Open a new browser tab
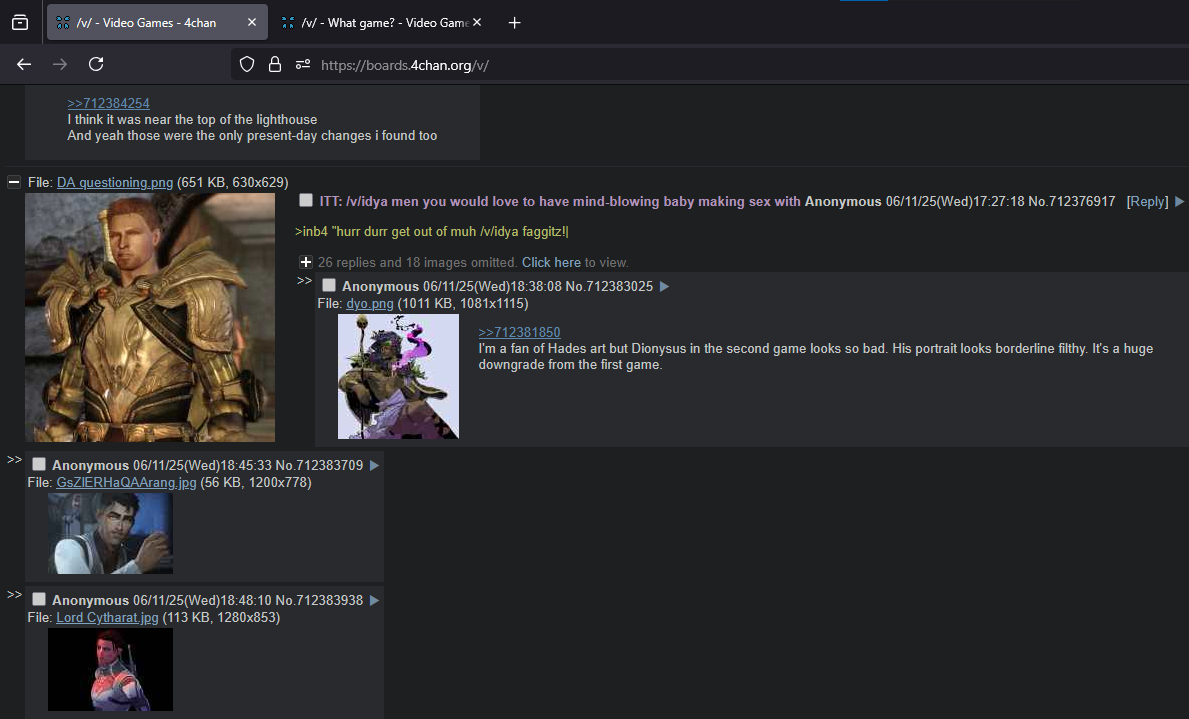 514,23
